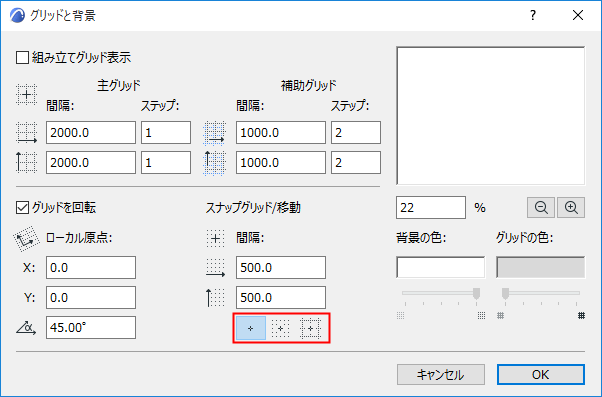The width and height of the screenshot is (602, 397).
Task: Click the grid color slider handle
Action: pyautogui.click(x=505, y=293)
